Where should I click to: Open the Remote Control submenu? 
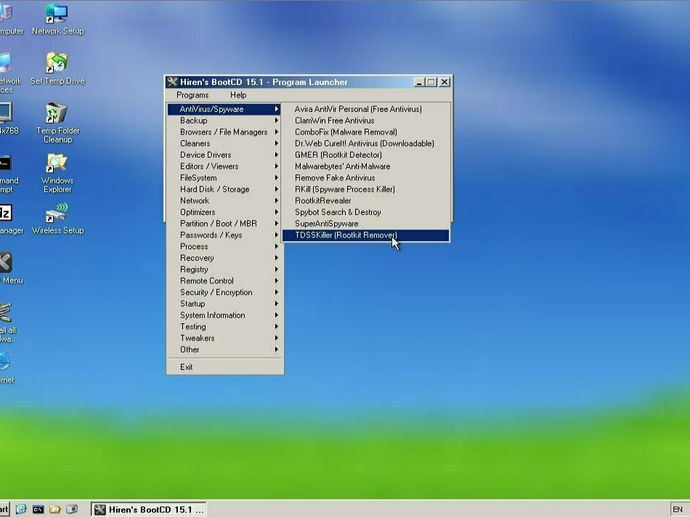pyautogui.click(x=224, y=281)
